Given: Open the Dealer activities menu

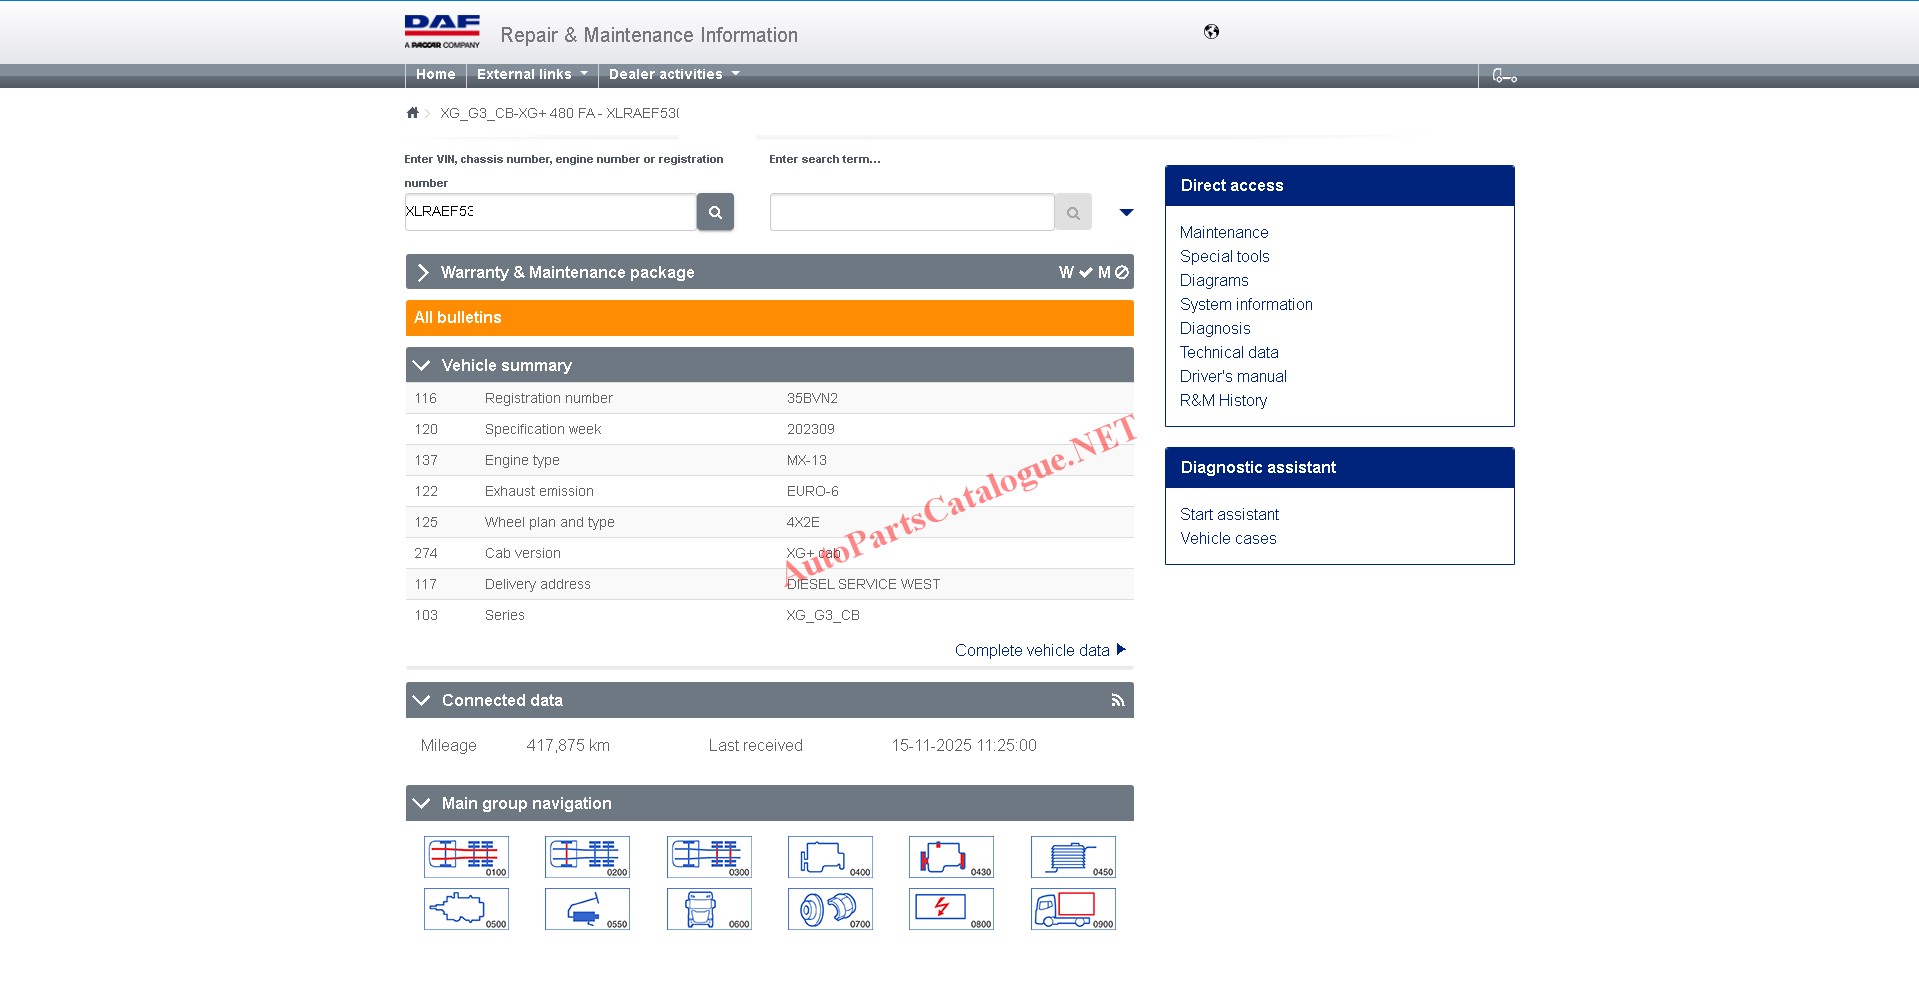Looking at the screenshot, I should (x=673, y=75).
